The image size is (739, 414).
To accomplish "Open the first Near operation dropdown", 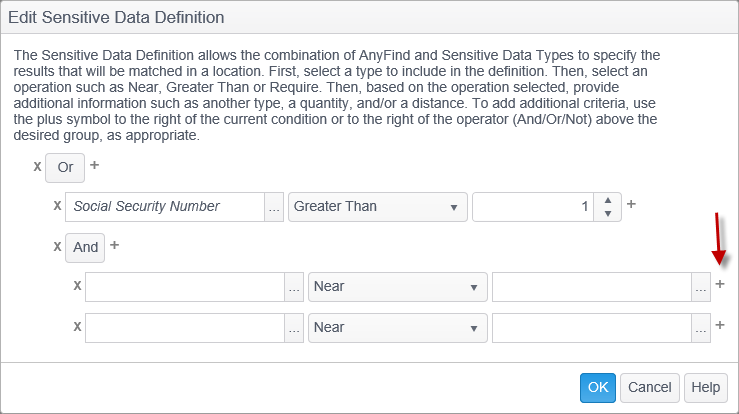I will click(x=397, y=287).
